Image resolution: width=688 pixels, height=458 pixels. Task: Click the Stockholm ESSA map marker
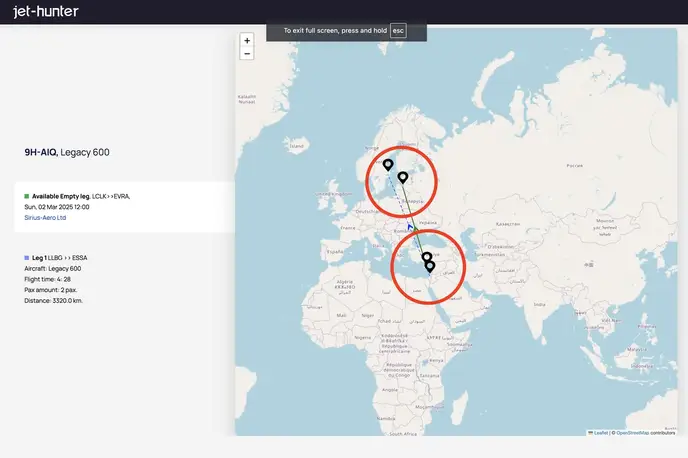coord(388,166)
